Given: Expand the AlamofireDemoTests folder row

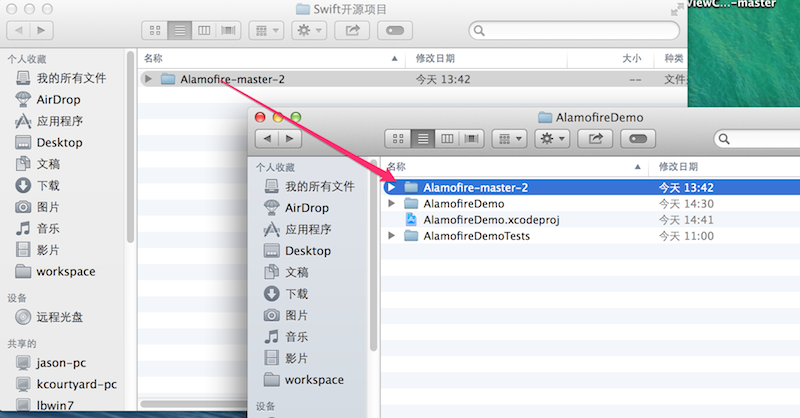Looking at the screenshot, I should [x=391, y=236].
